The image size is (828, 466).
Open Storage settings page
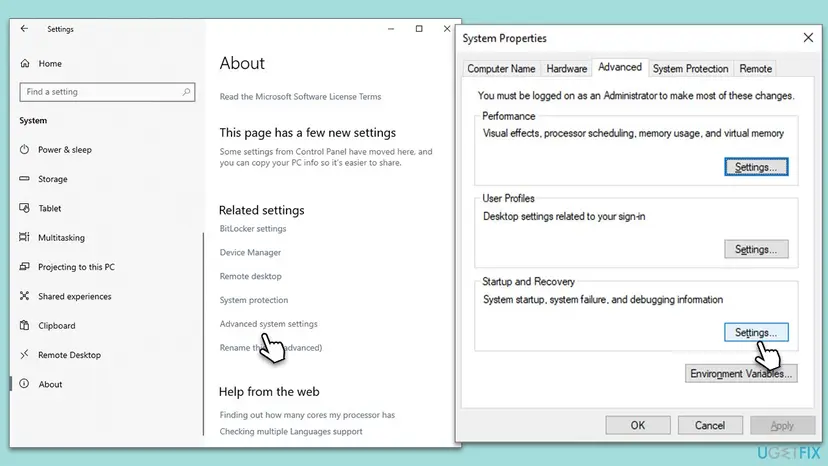tap(53, 179)
